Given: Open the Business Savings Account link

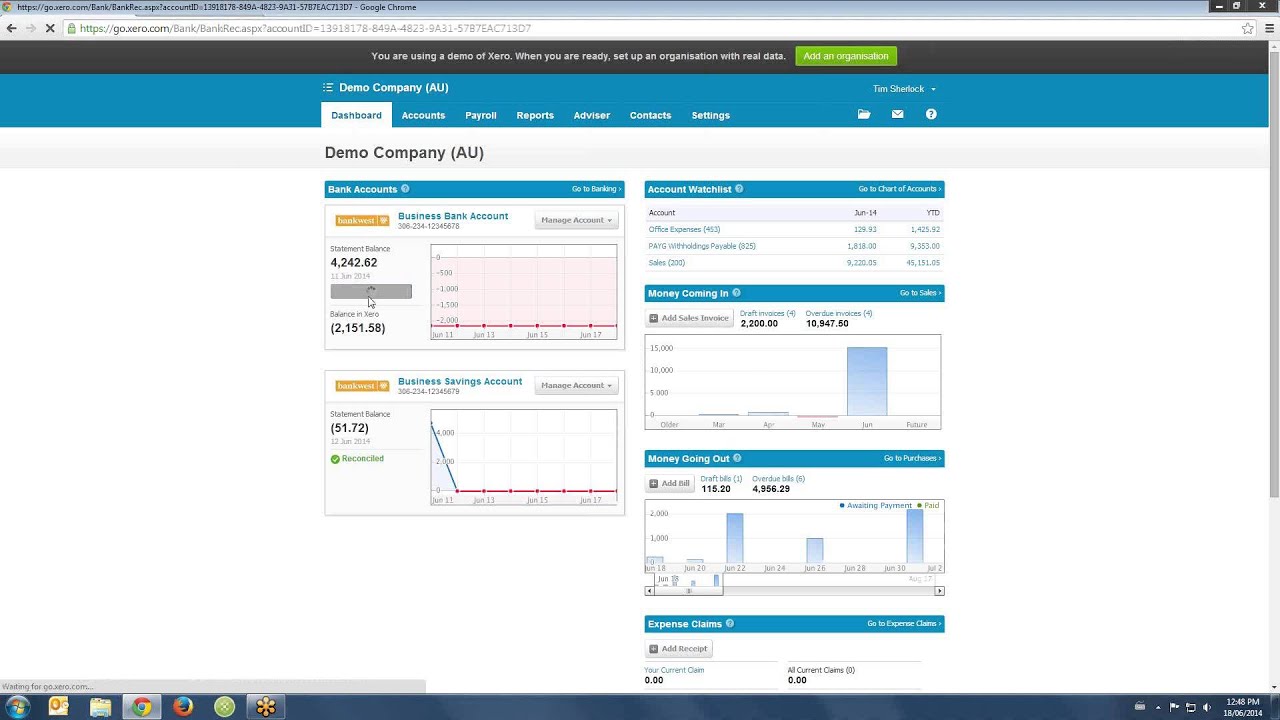Looking at the screenshot, I should coord(460,381).
